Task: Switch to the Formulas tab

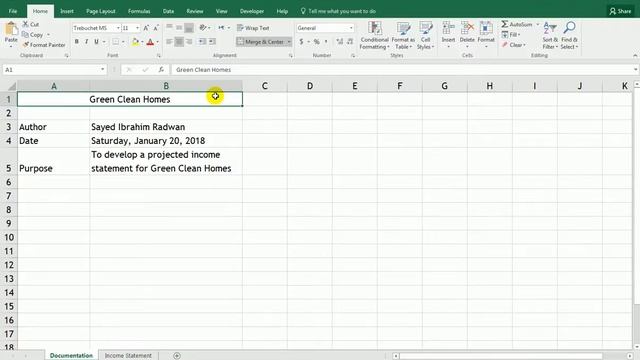Action: [139, 11]
